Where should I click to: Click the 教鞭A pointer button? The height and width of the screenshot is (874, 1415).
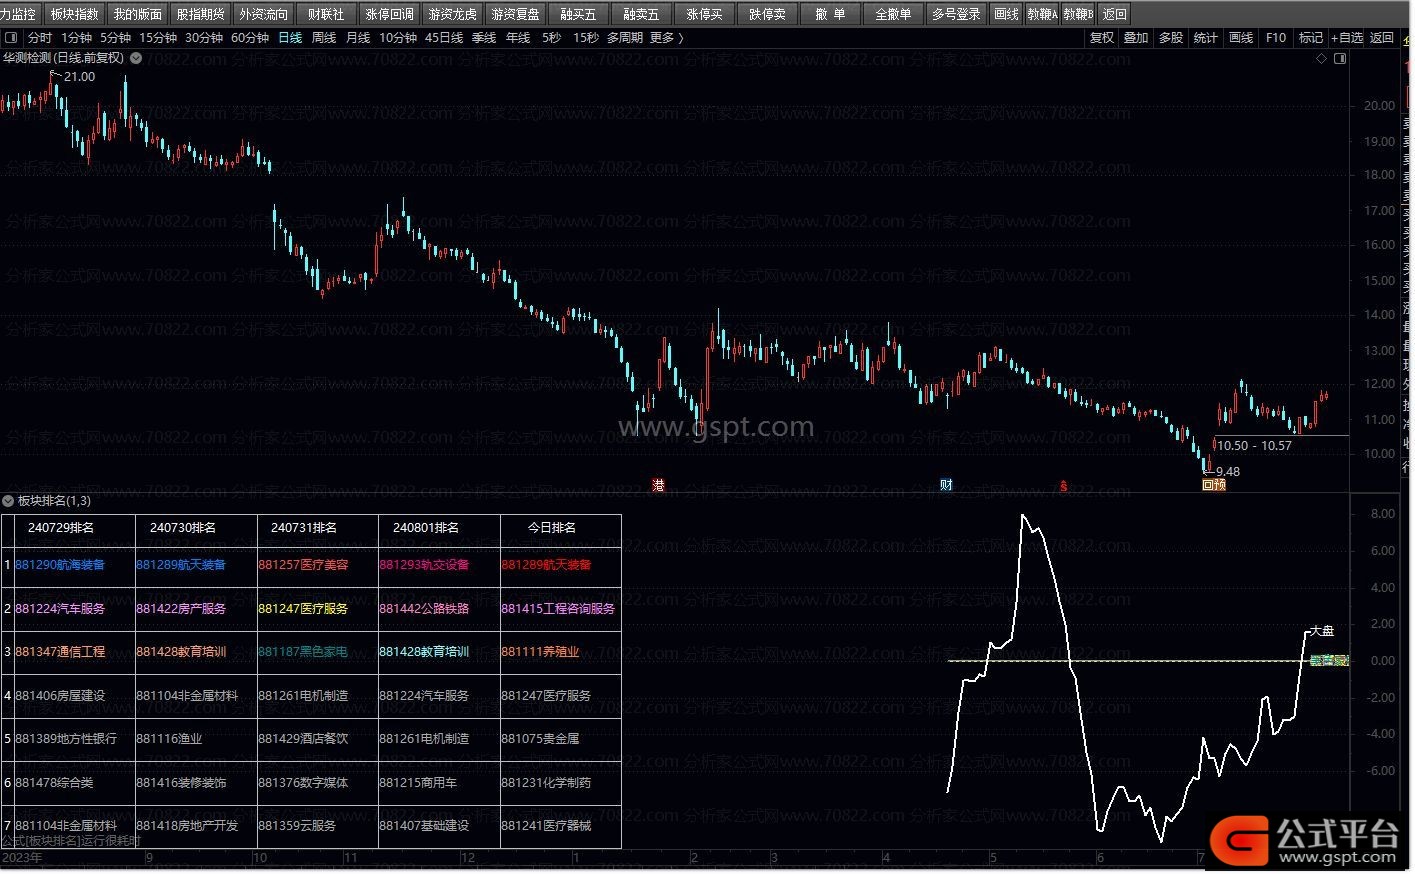(1042, 14)
